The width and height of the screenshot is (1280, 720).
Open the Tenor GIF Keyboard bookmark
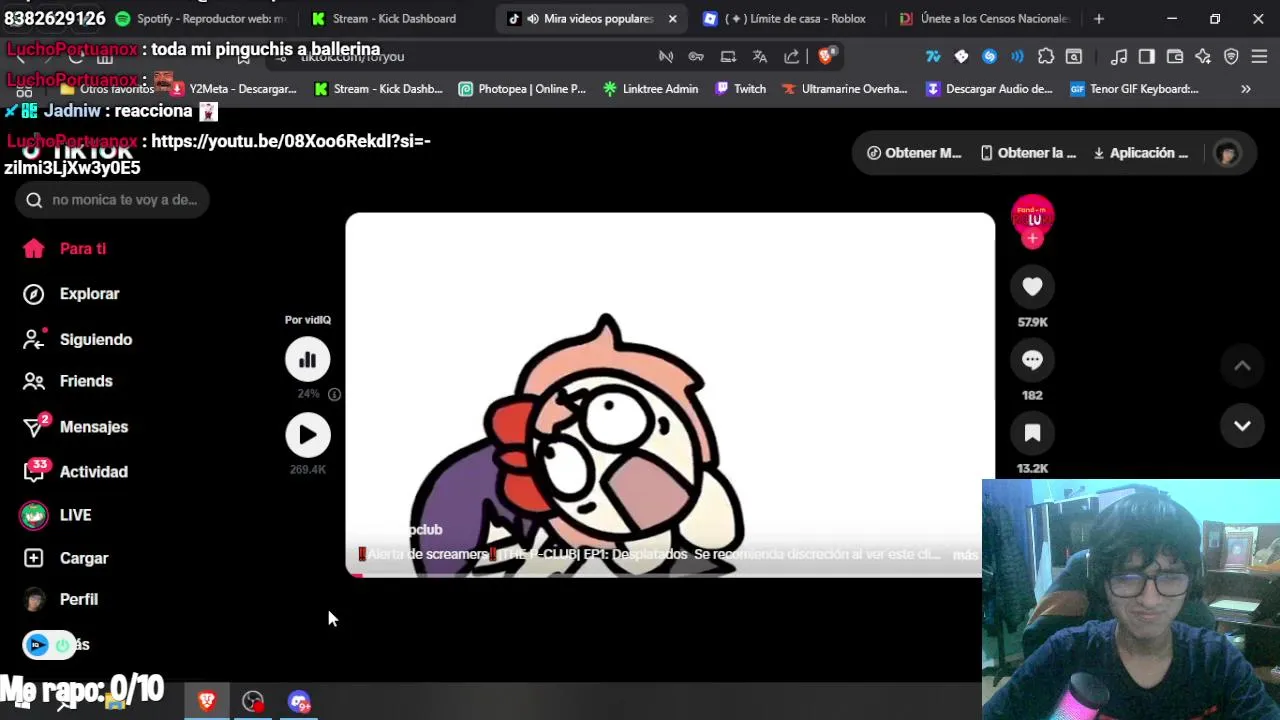[x=1134, y=89]
